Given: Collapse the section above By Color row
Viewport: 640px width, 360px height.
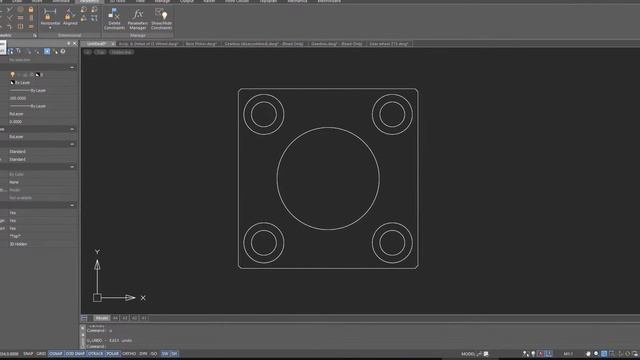Looking at the screenshot, I should [72, 167].
